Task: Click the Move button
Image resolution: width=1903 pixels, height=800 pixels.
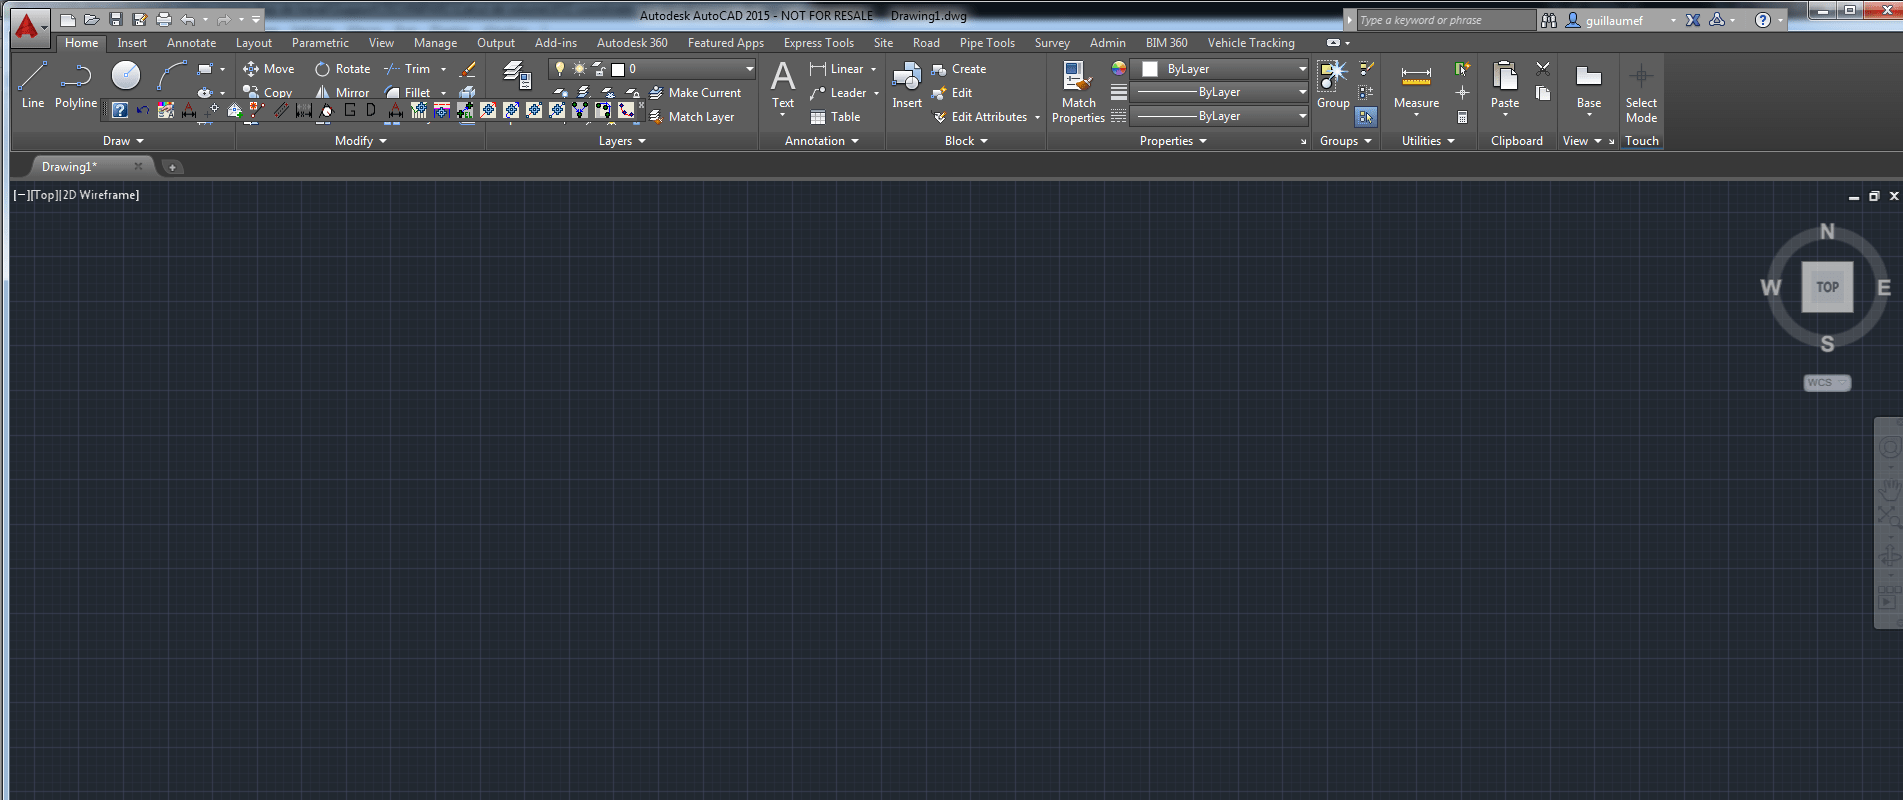Action: [x=268, y=69]
